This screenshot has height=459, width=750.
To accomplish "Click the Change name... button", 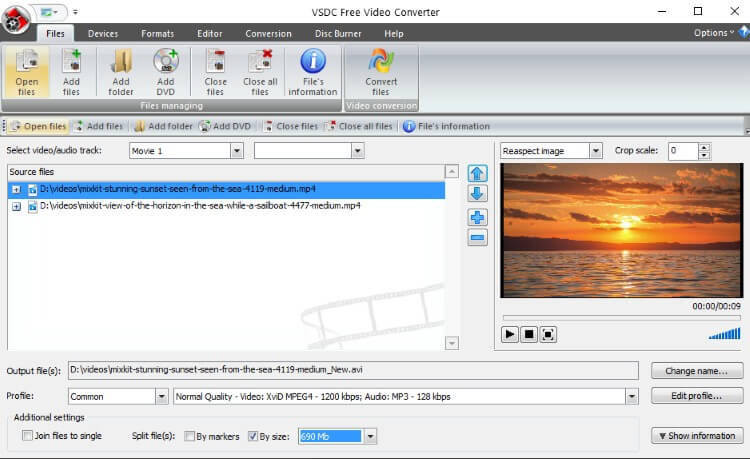I will [x=696, y=371].
